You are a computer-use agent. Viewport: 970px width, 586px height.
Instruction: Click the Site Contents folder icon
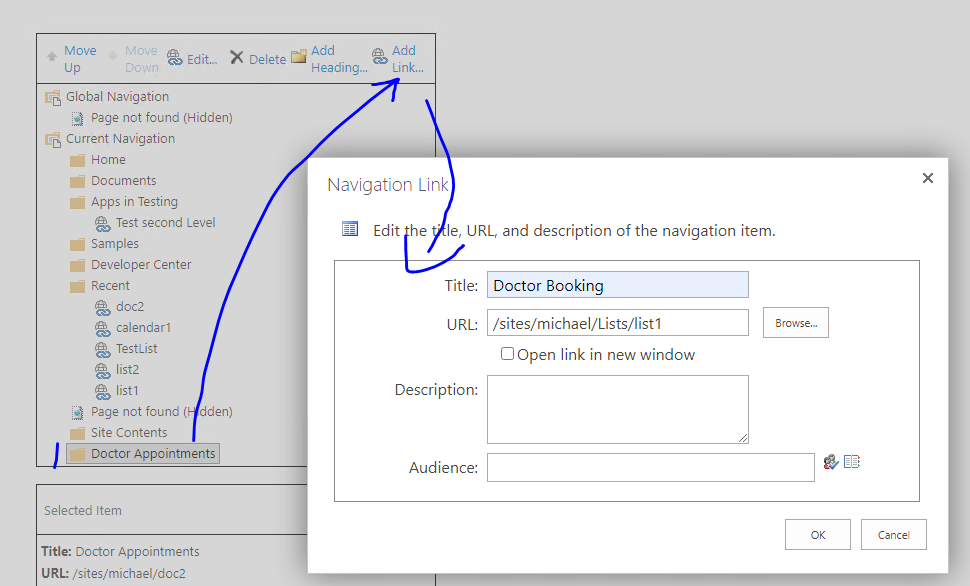pyautogui.click(x=77, y=434)
